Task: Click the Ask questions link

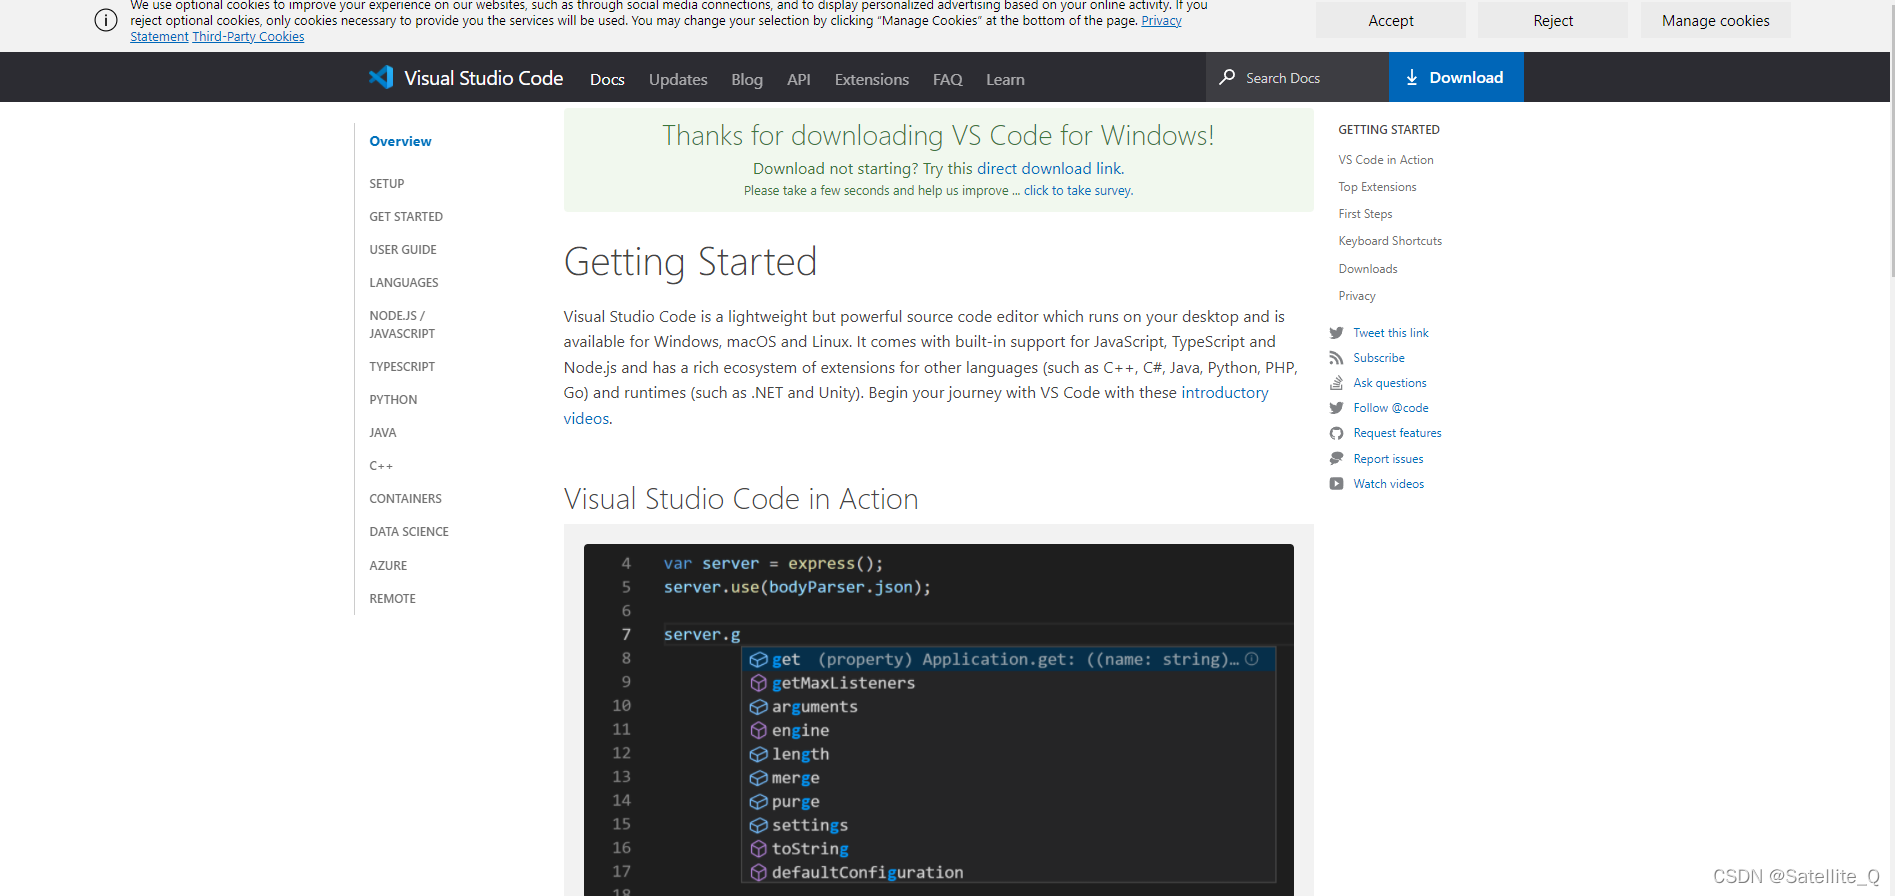Action: pyautogui.click(x=1390, y=383)
